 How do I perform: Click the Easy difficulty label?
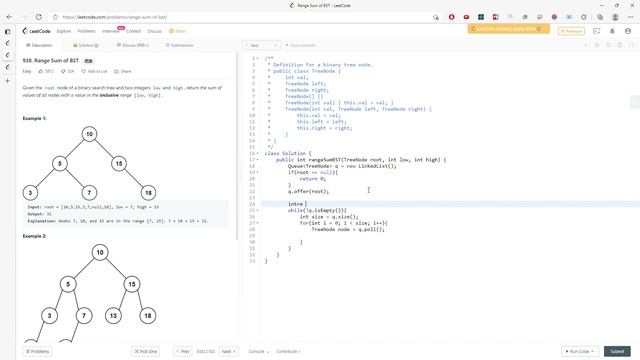[27, 71]
